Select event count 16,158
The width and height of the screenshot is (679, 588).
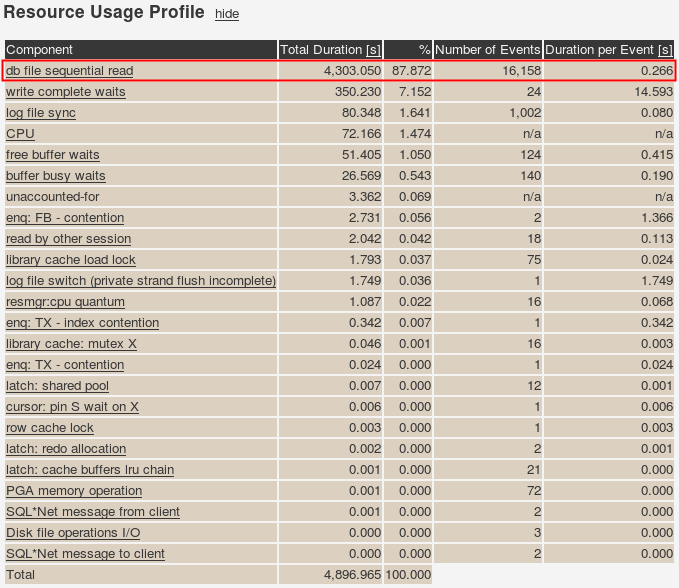521,71
